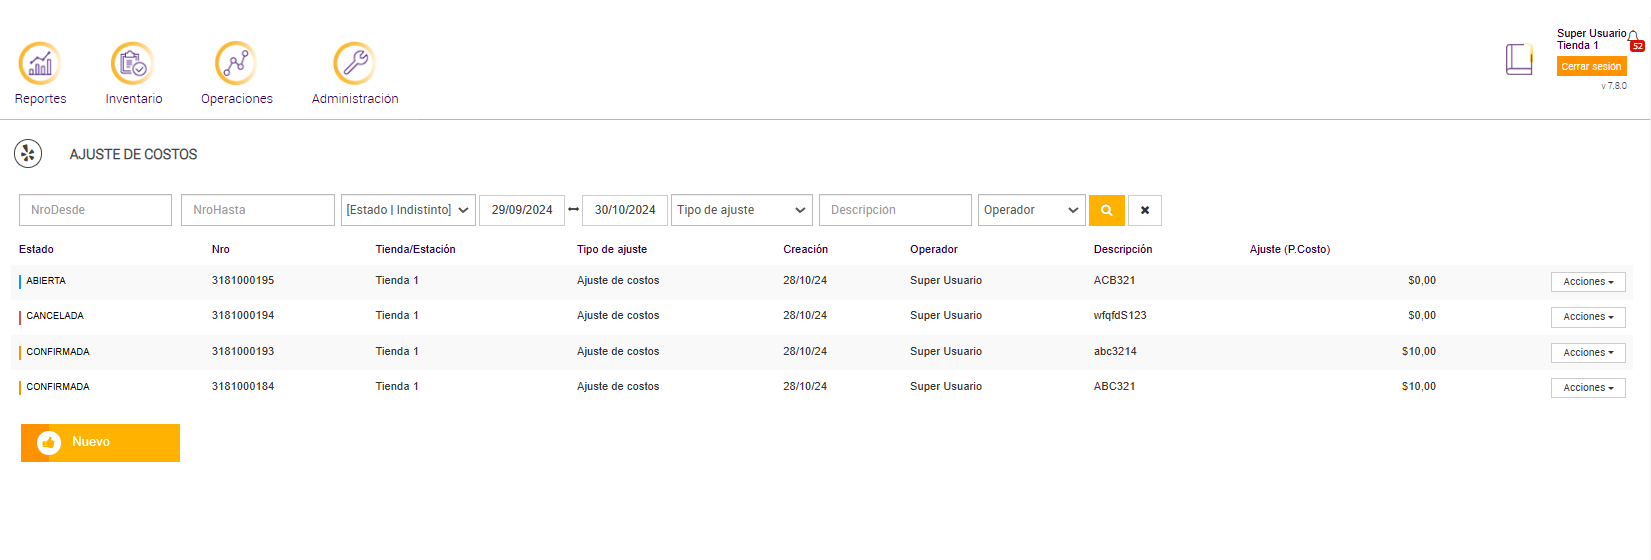Open the Operaciones graph icon

[x=236, y=64]
